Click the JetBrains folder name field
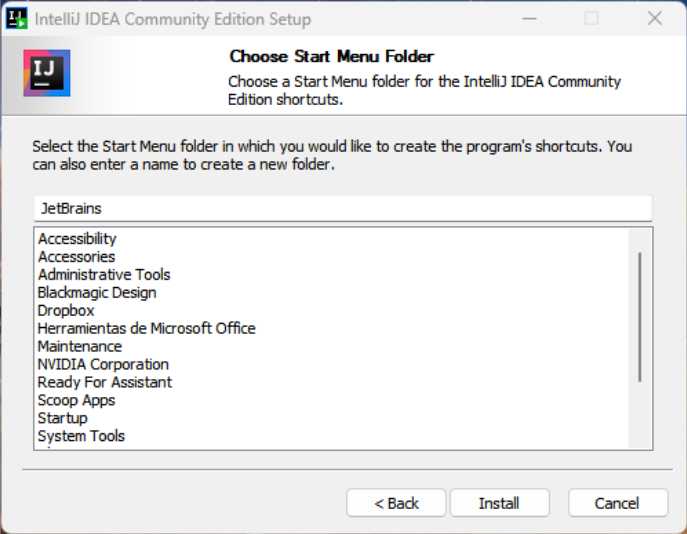This screenshot has height=534, width=687. (342, 208)
